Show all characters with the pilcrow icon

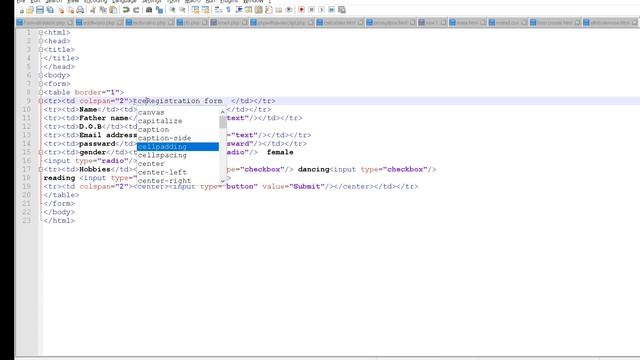pyautogui.click(x=228, y=10)
